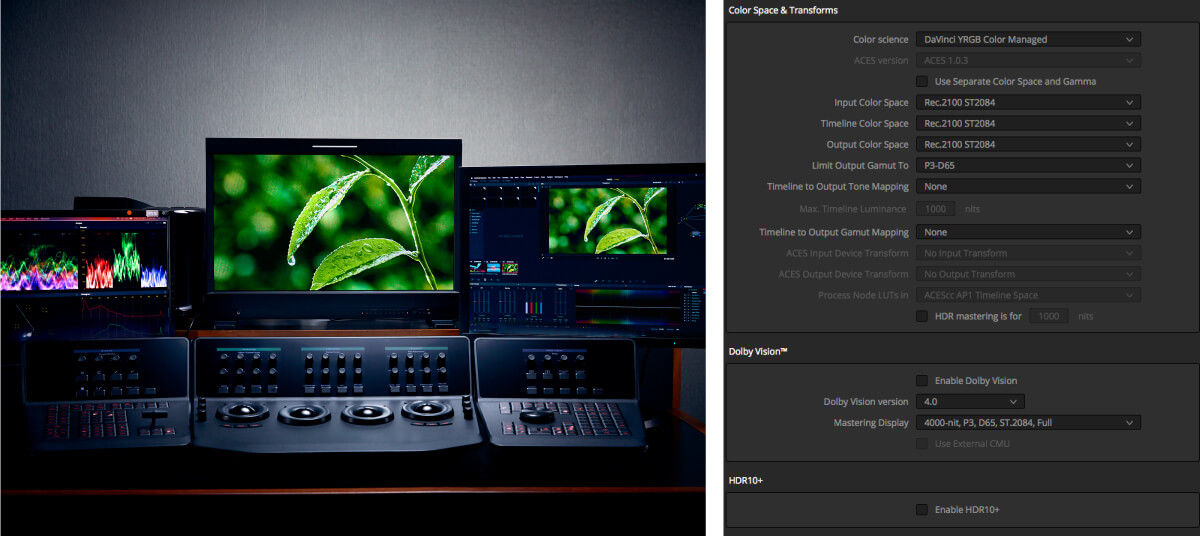Expand the Mastering Display dropdown
The image size is (1200, 536).
pyautogui.click(x=1027, y=422)
